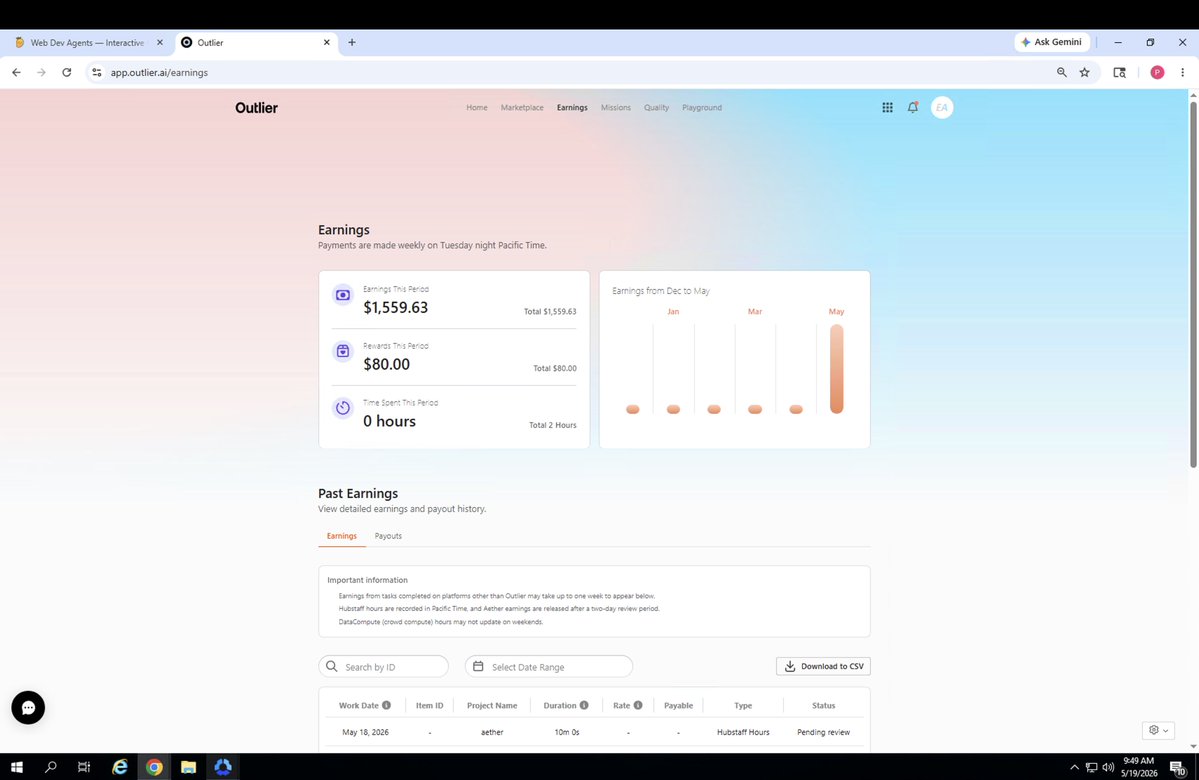Open Windows taskbar search
This screenshot has height=780, width=1199.
pos(50,767)
